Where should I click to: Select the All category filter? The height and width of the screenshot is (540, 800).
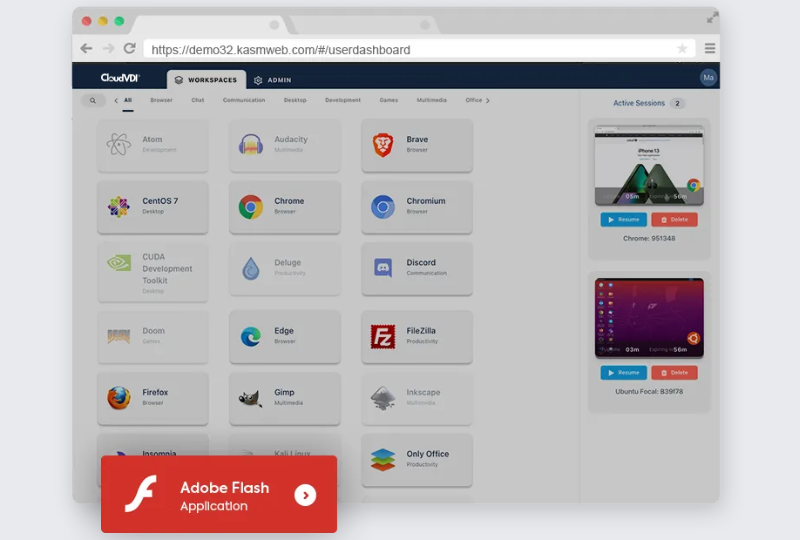[x=128, y=101]
